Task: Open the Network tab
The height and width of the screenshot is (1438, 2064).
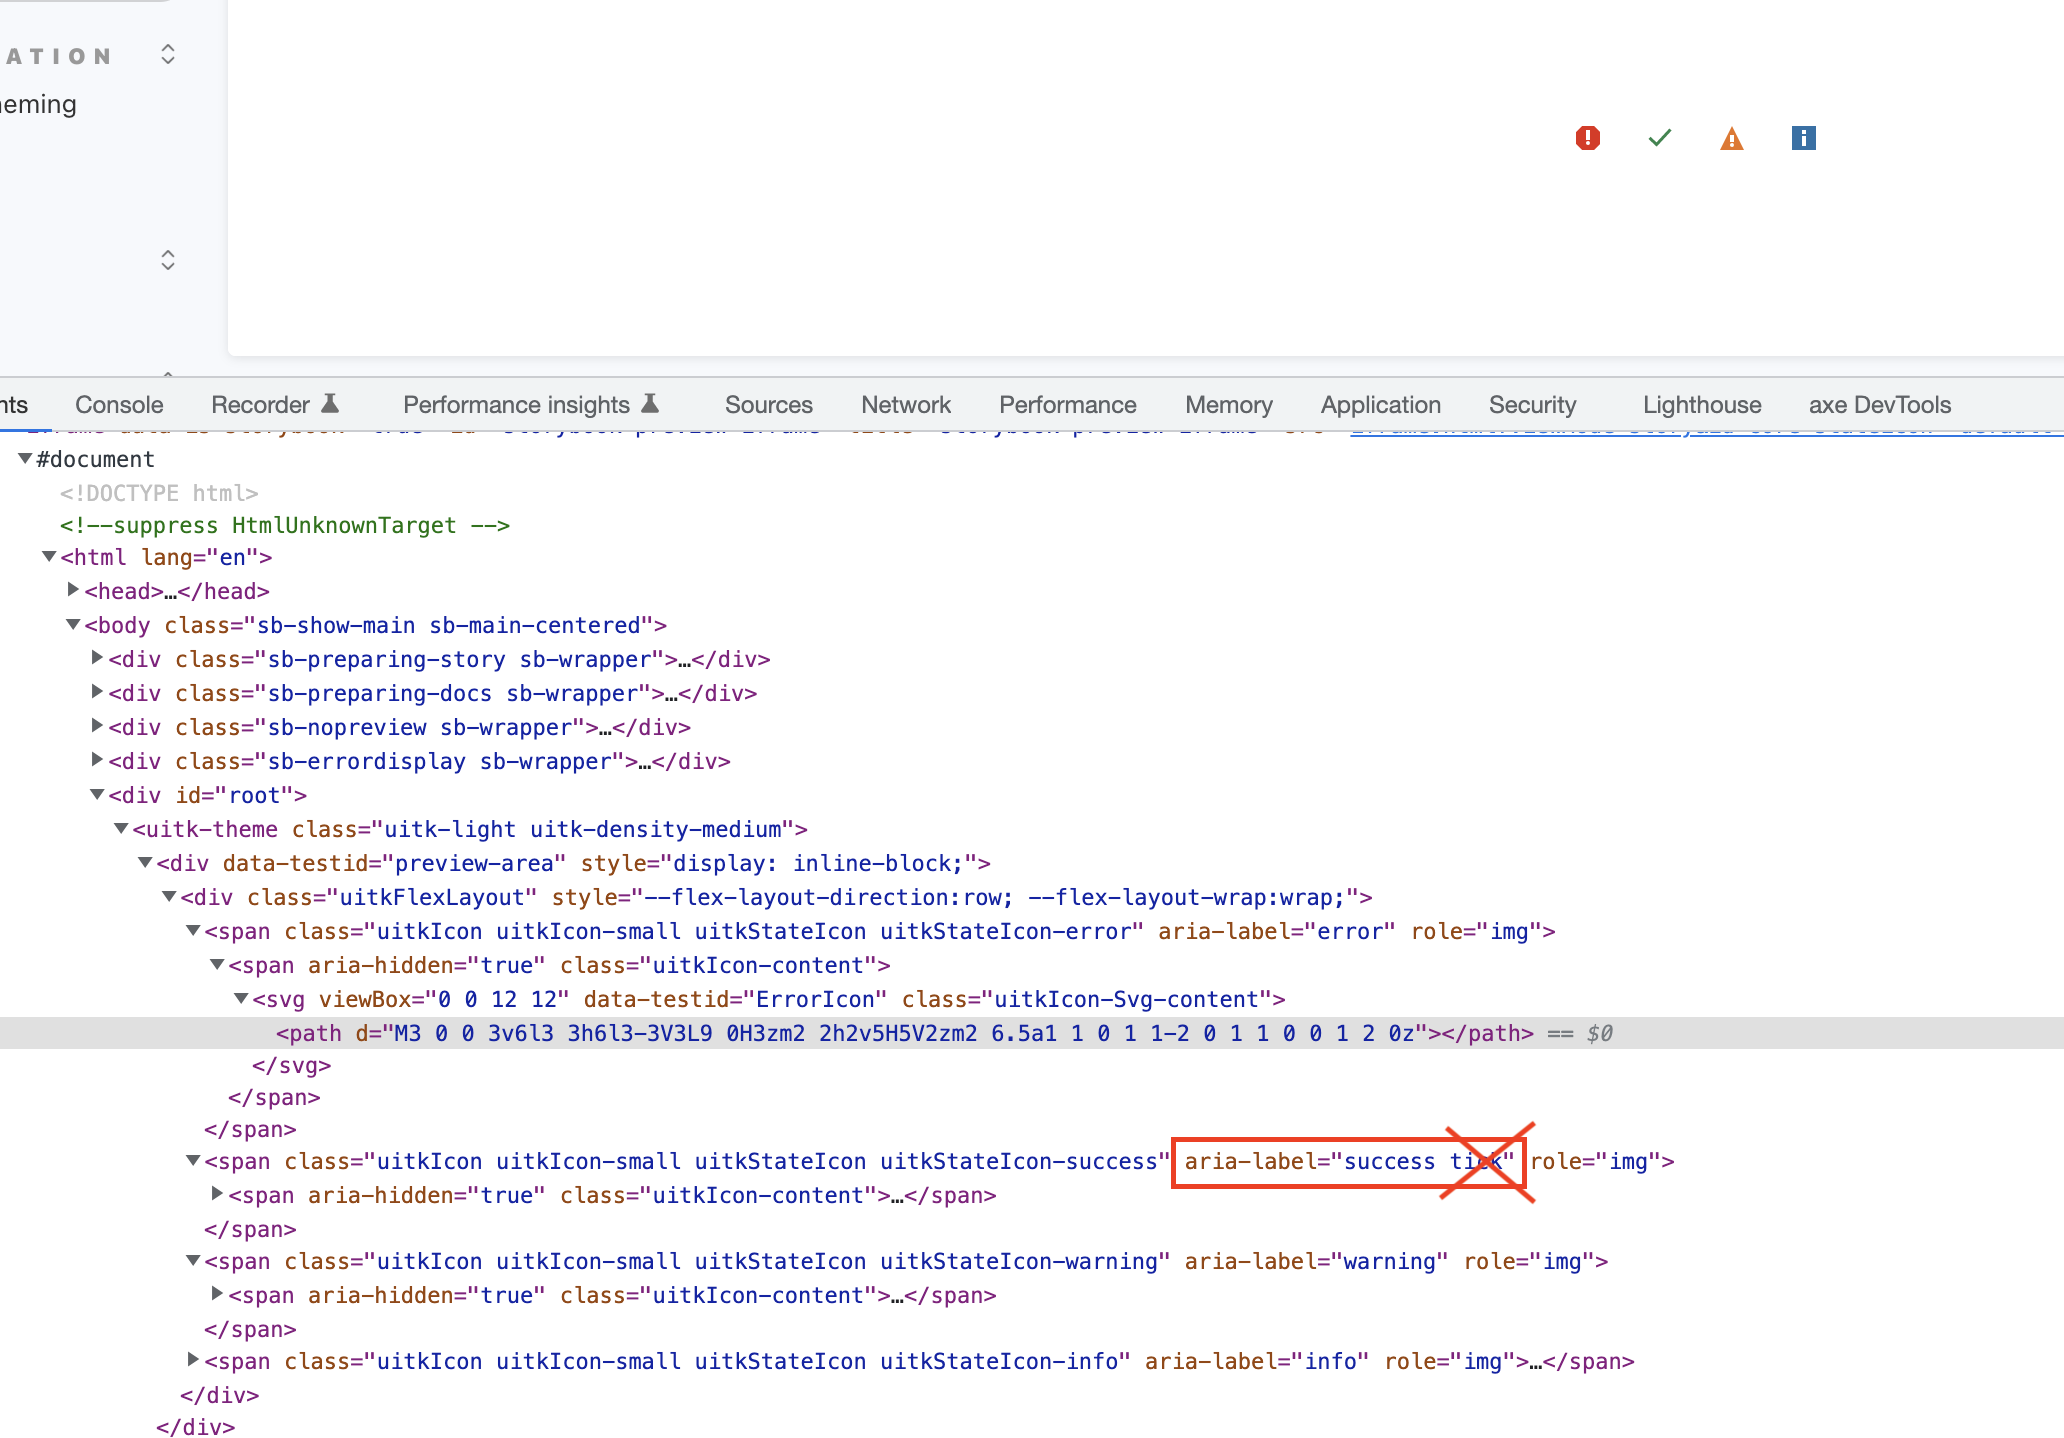Action: coord(905,404)
